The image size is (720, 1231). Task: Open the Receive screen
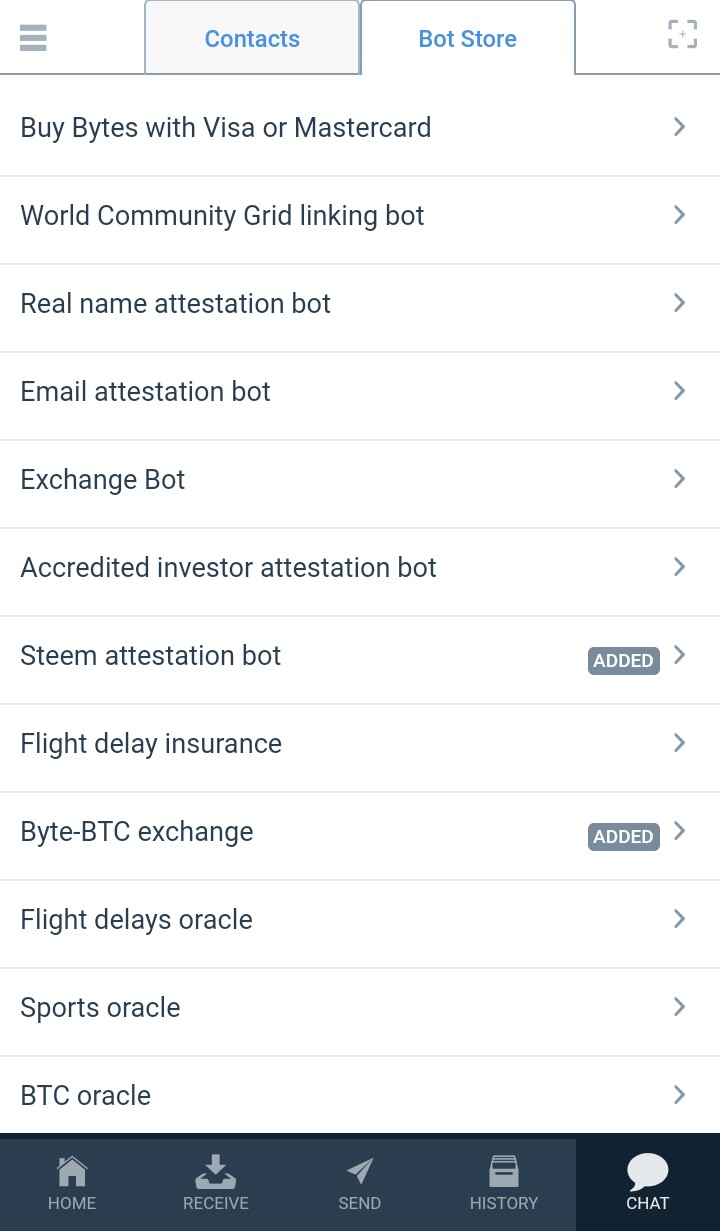pos(216,1183)
